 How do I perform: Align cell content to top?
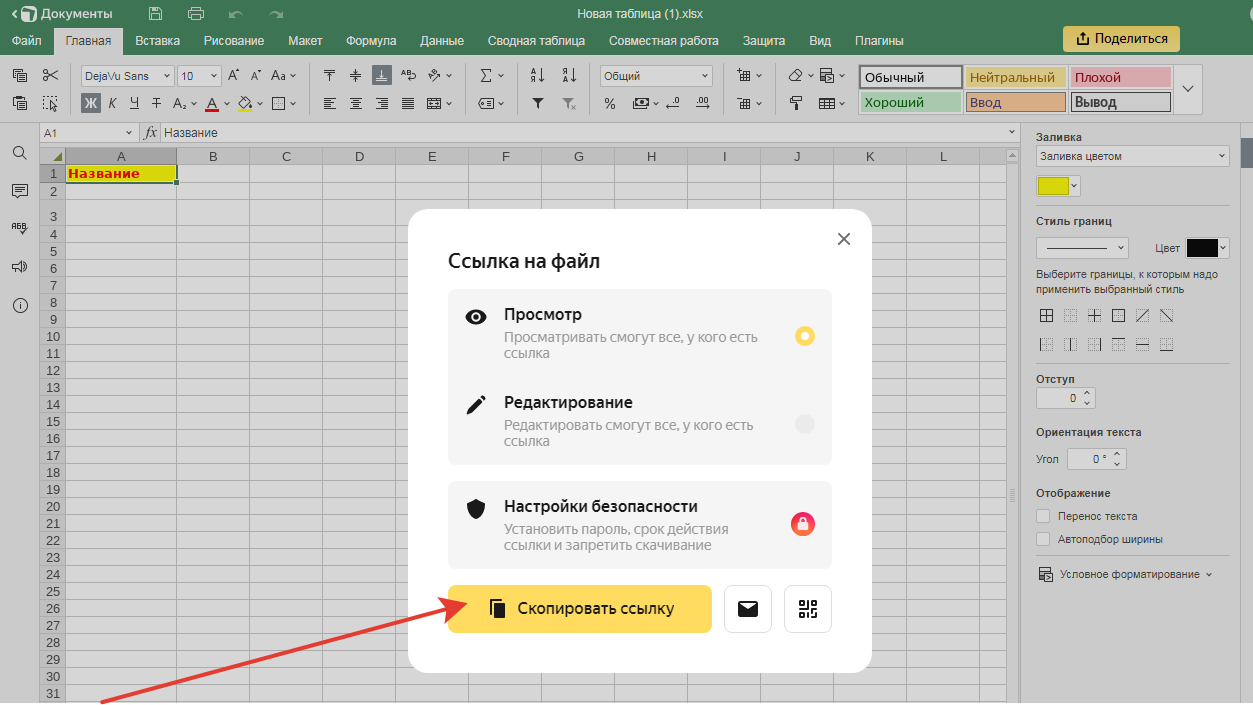[x=330, y=75]
